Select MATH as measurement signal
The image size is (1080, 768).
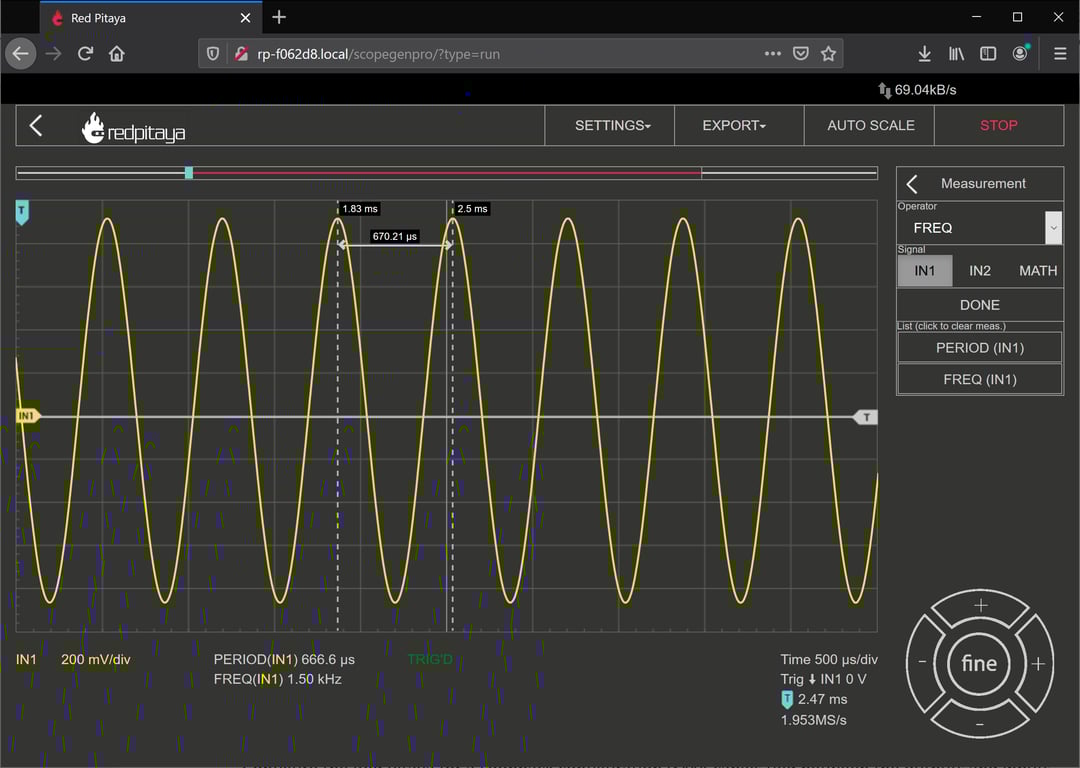pyautogui.click(x=1037, y=271)
